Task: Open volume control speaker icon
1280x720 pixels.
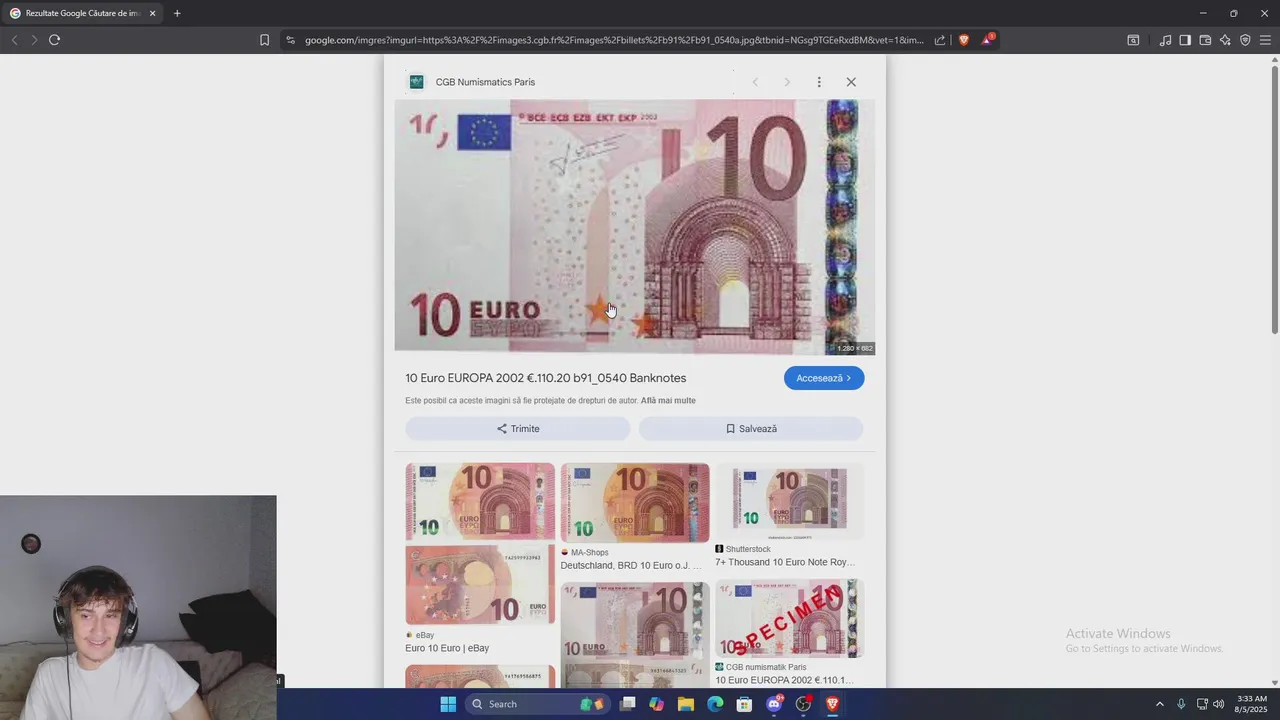Action: click(1218, 704)
